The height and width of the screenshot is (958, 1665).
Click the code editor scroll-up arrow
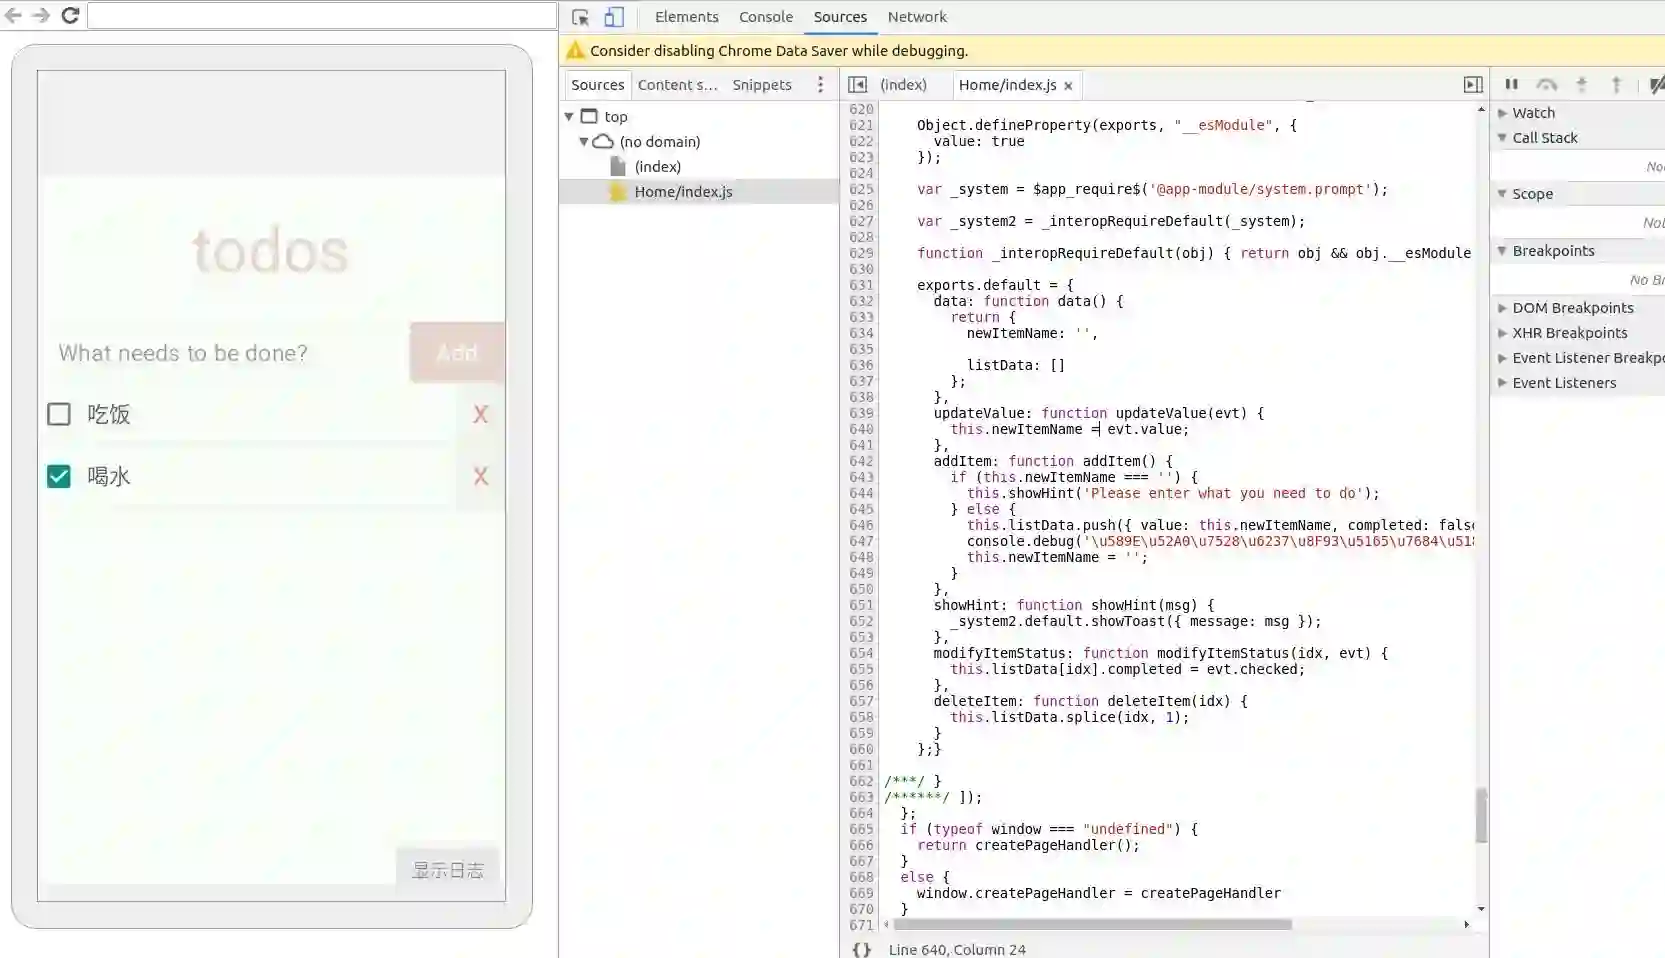[1481, 109]
